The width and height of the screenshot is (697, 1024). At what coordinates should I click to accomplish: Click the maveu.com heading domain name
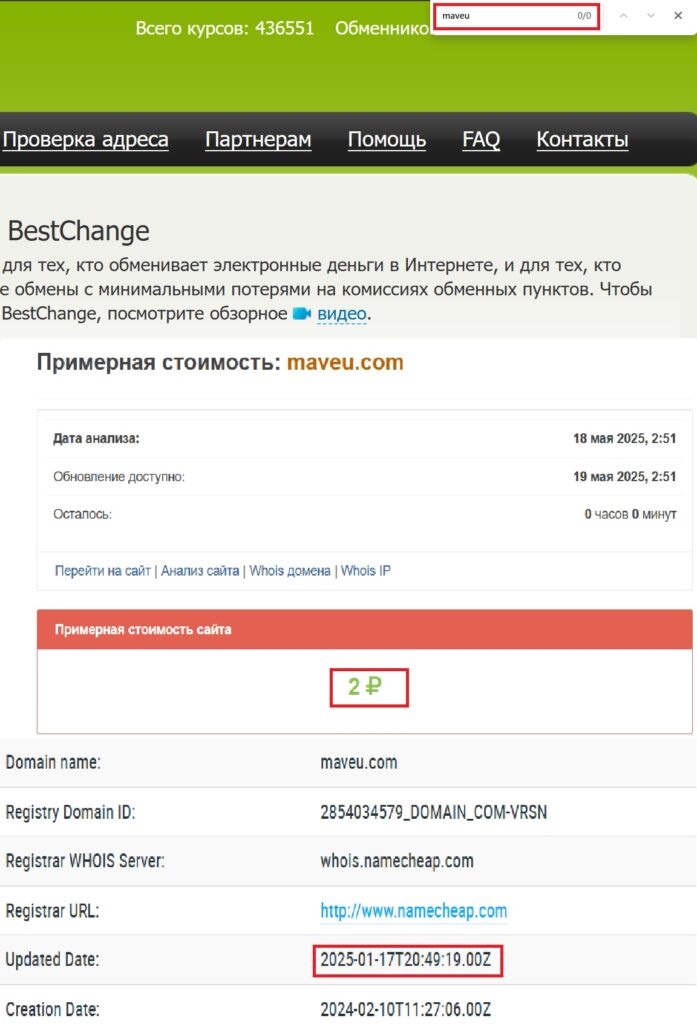[345, 363]
